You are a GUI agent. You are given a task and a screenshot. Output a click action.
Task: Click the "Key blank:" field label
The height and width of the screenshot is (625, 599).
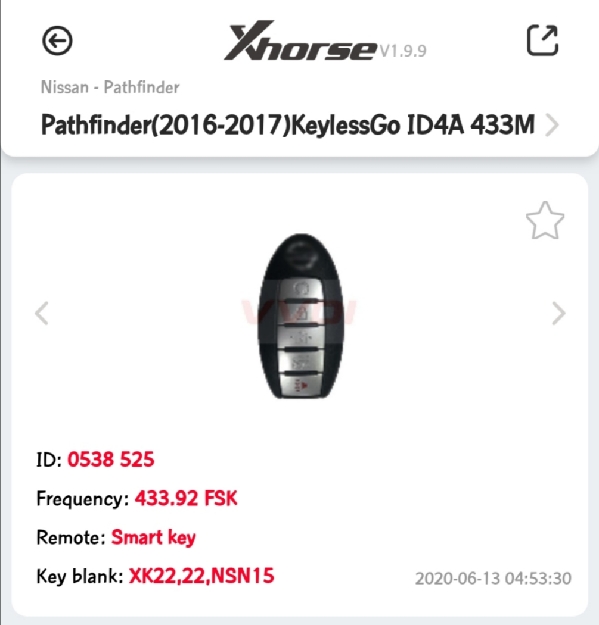pyautogui.click(x=80, y=576)
